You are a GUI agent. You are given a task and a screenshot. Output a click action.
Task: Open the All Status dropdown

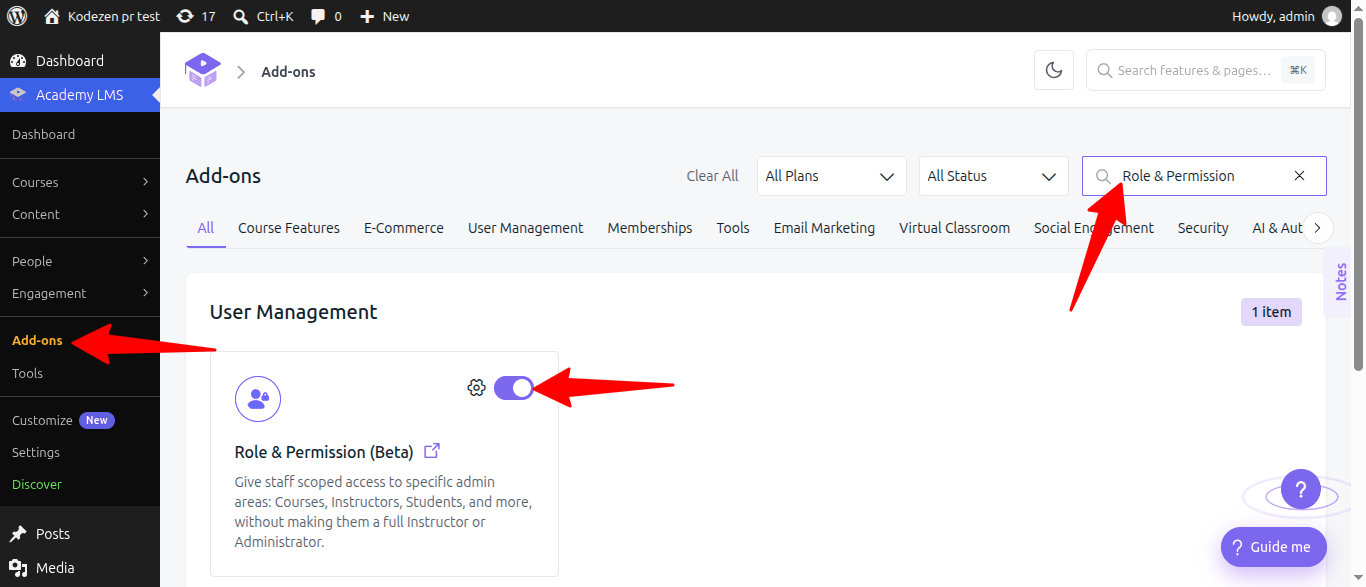pyautogui.click(x=993, y=176)
